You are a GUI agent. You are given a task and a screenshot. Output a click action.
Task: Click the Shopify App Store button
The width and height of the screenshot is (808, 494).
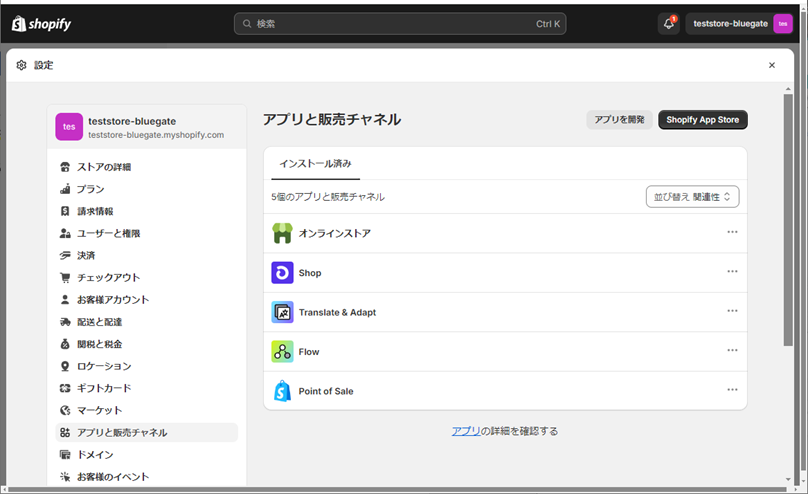coord(702,120)
